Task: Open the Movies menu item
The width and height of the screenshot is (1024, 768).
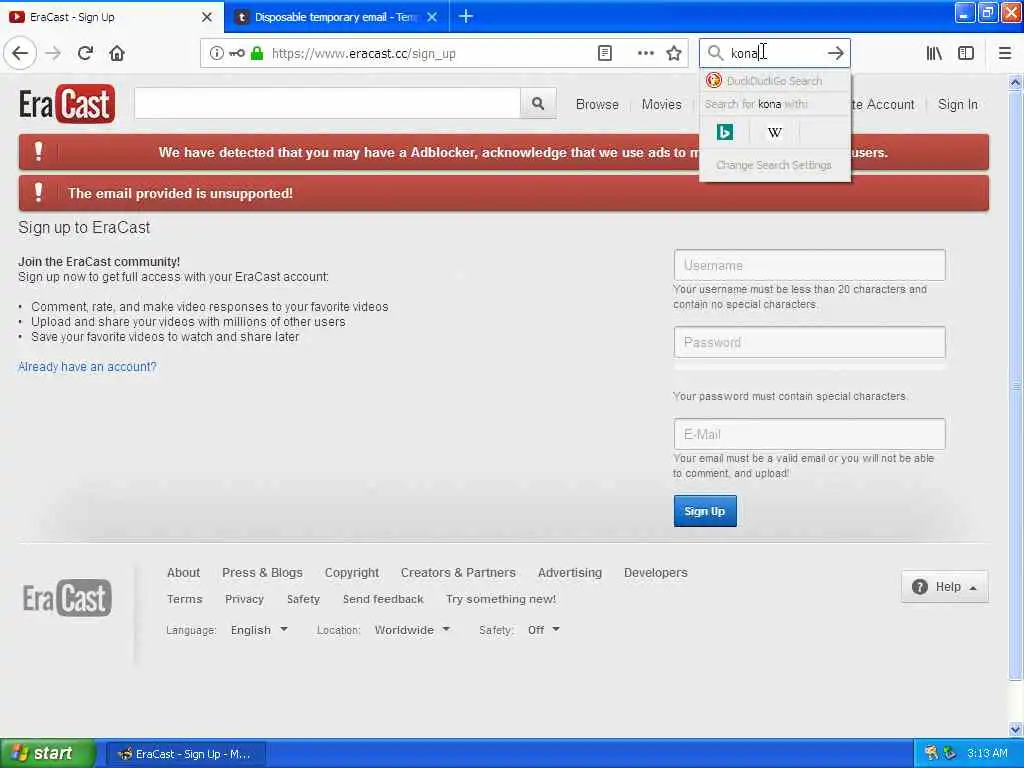Action: [x=661, y=104]
